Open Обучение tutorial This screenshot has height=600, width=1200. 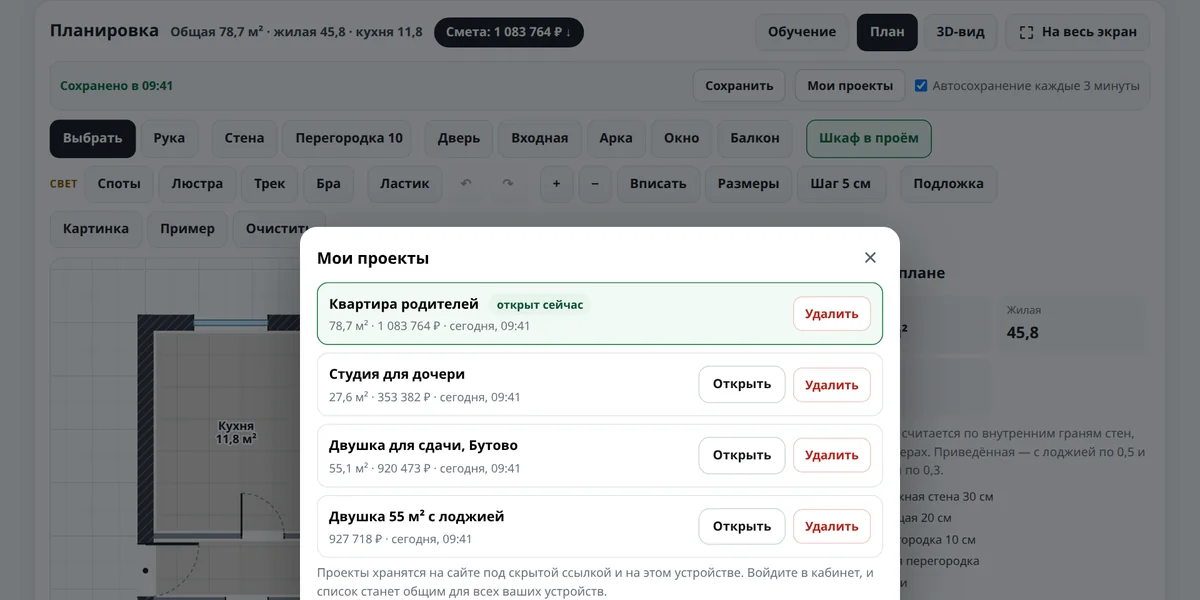(802, 32)
